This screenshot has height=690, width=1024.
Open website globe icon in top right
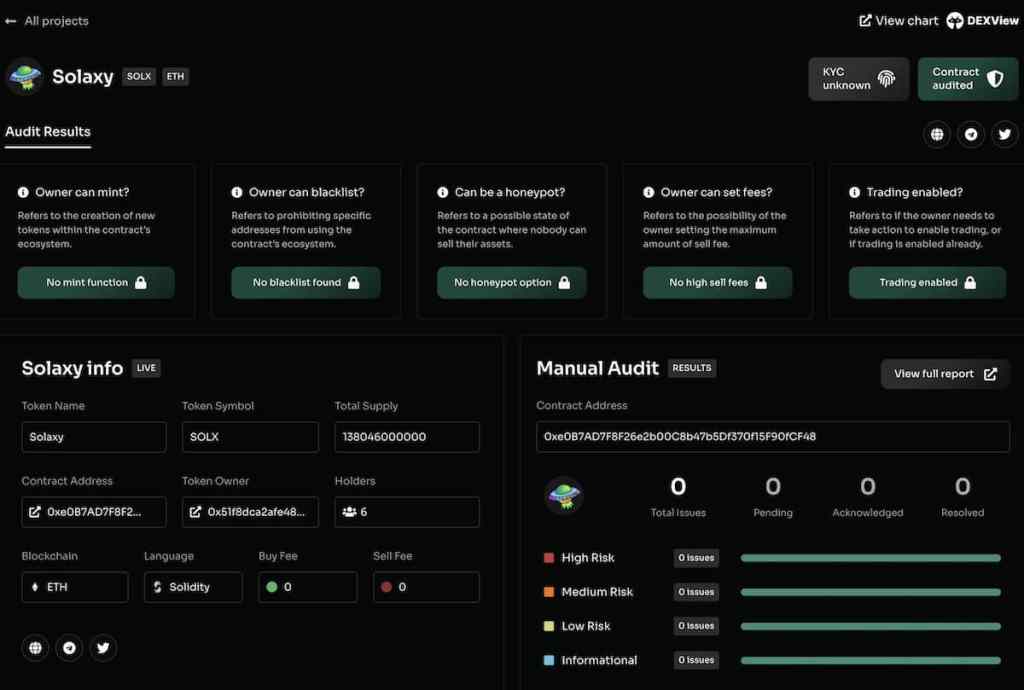coord(937,134)
